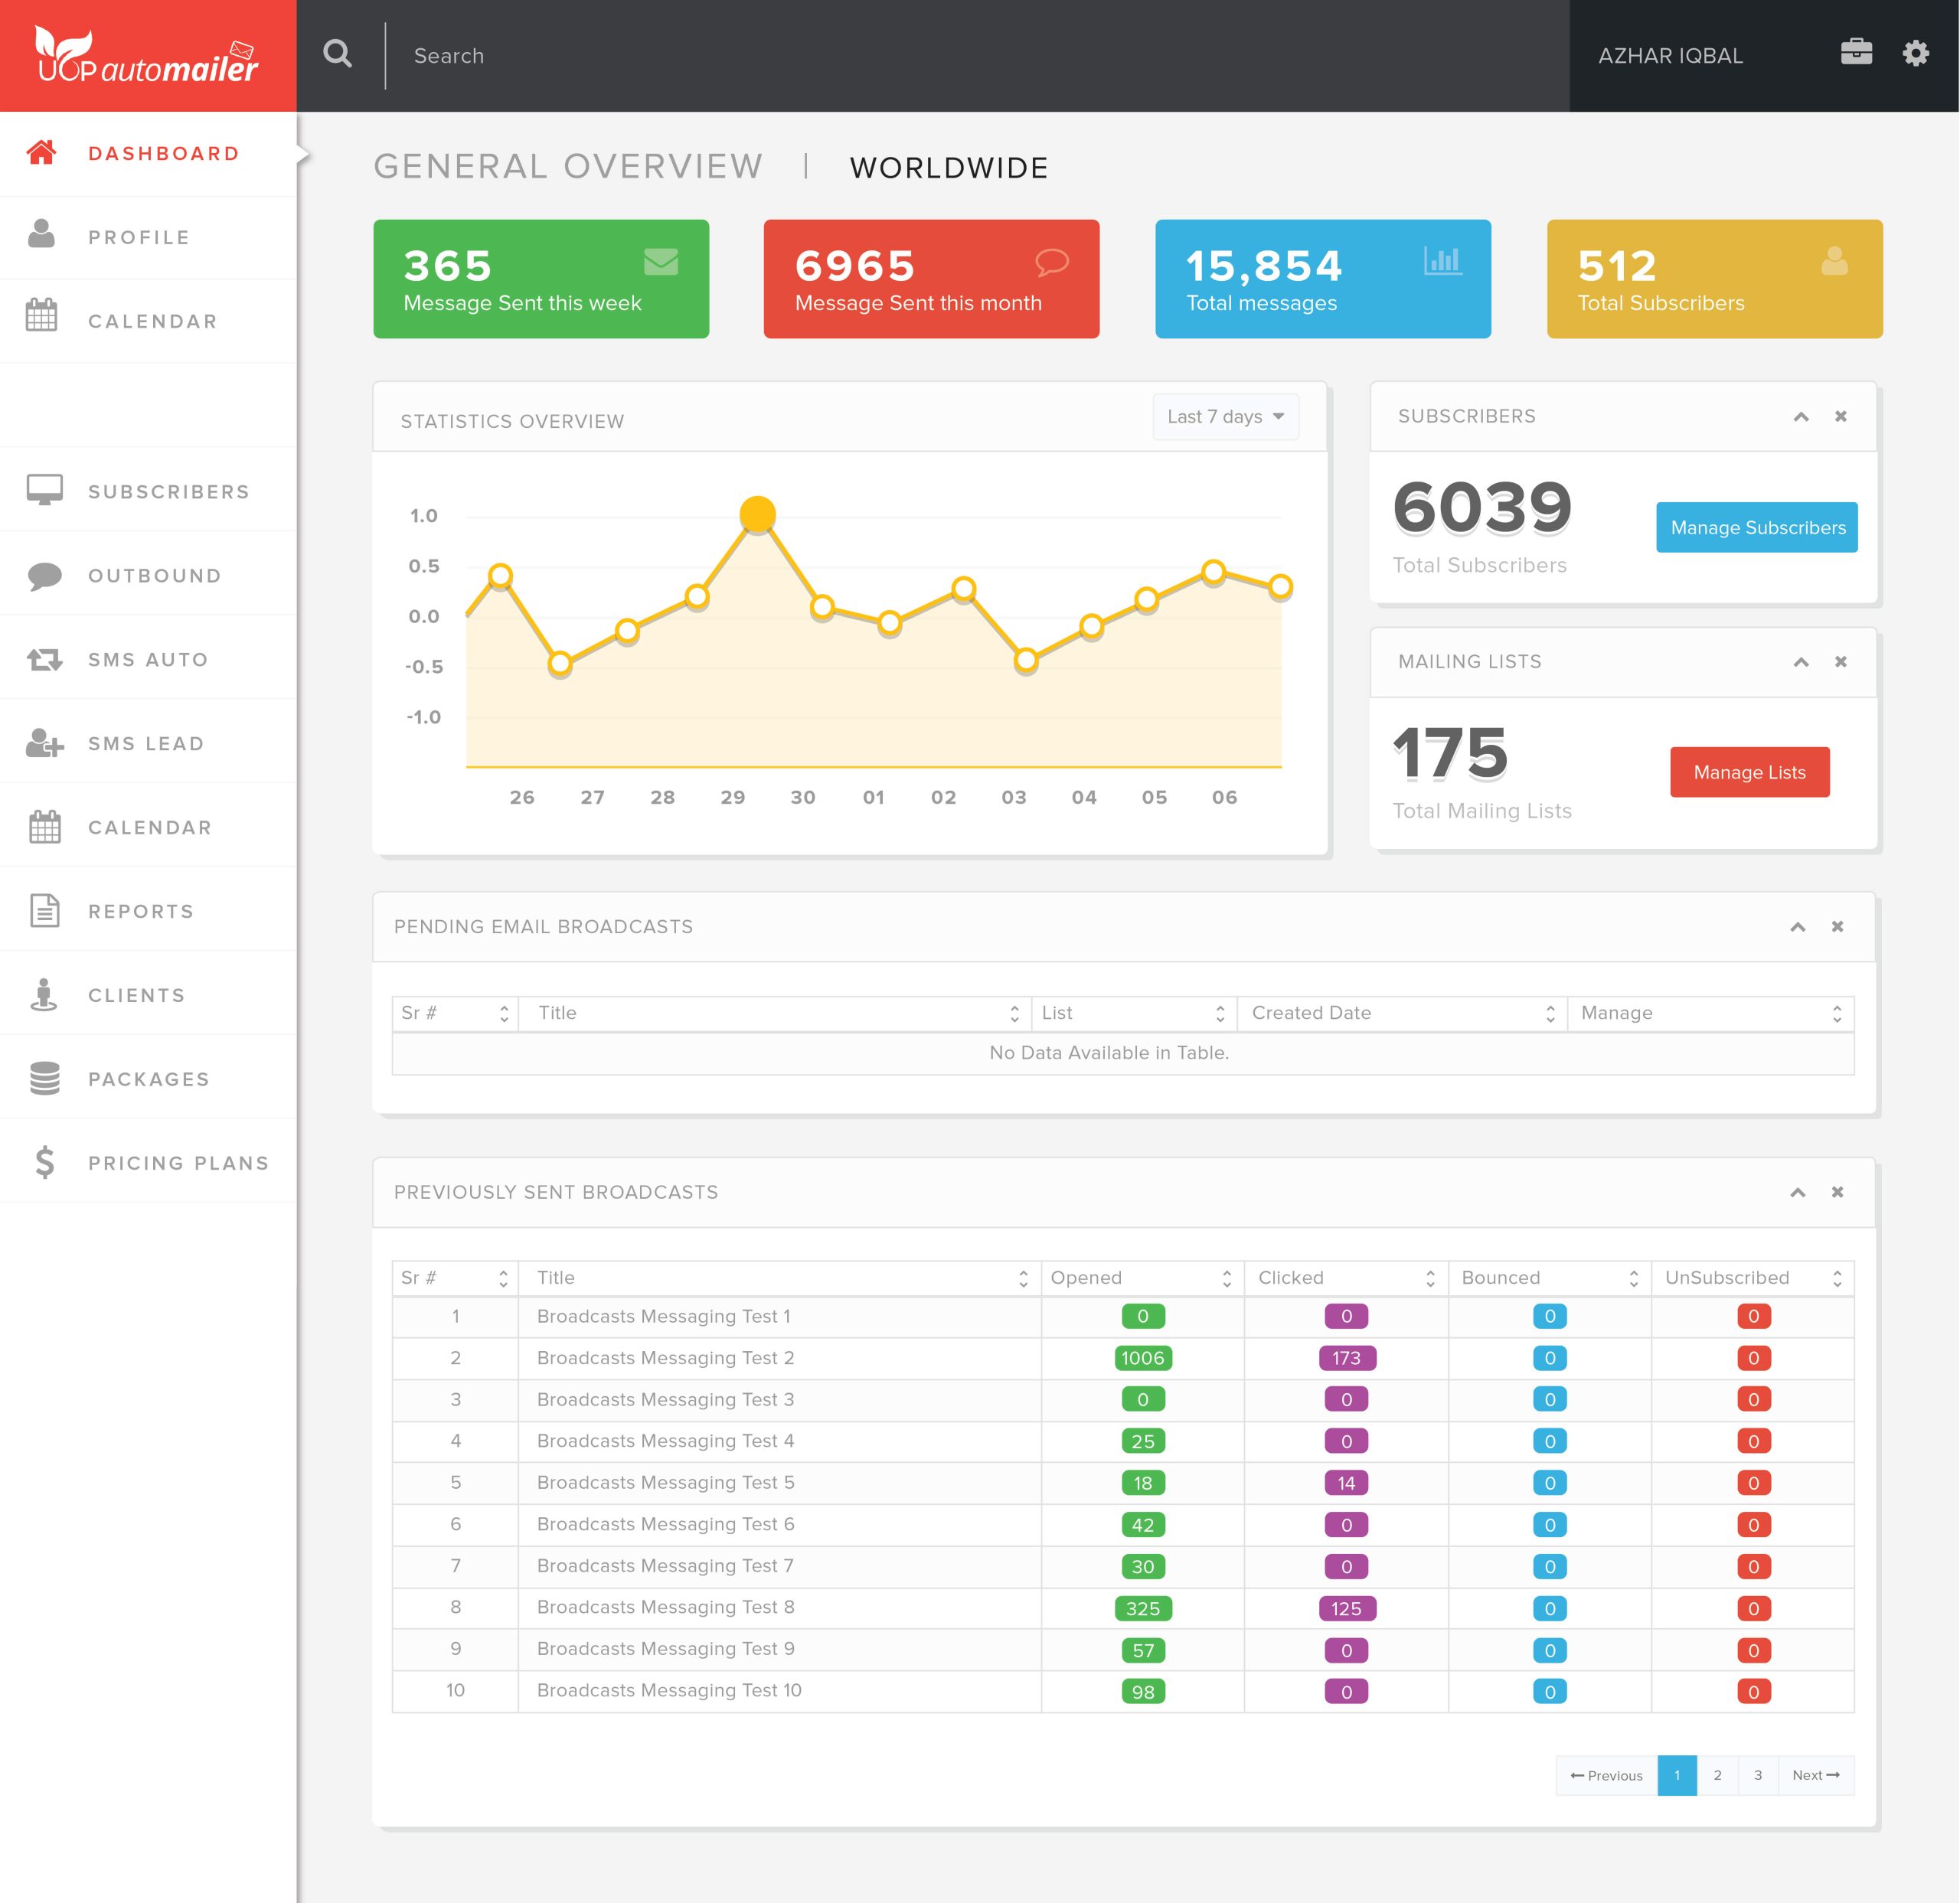
Task: Go to Outbound menu item
Action: tap(154, 576)
